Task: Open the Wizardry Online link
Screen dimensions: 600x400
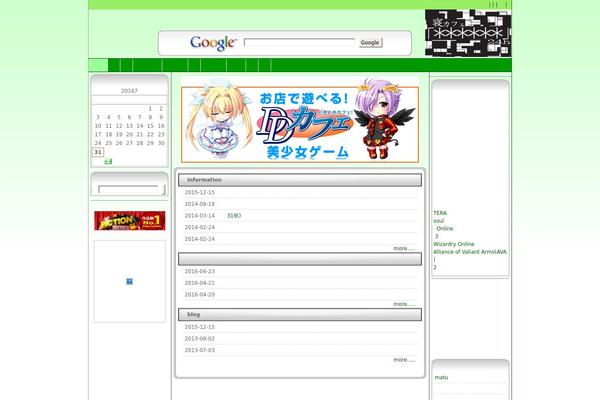Action: (x=453, y=244)
